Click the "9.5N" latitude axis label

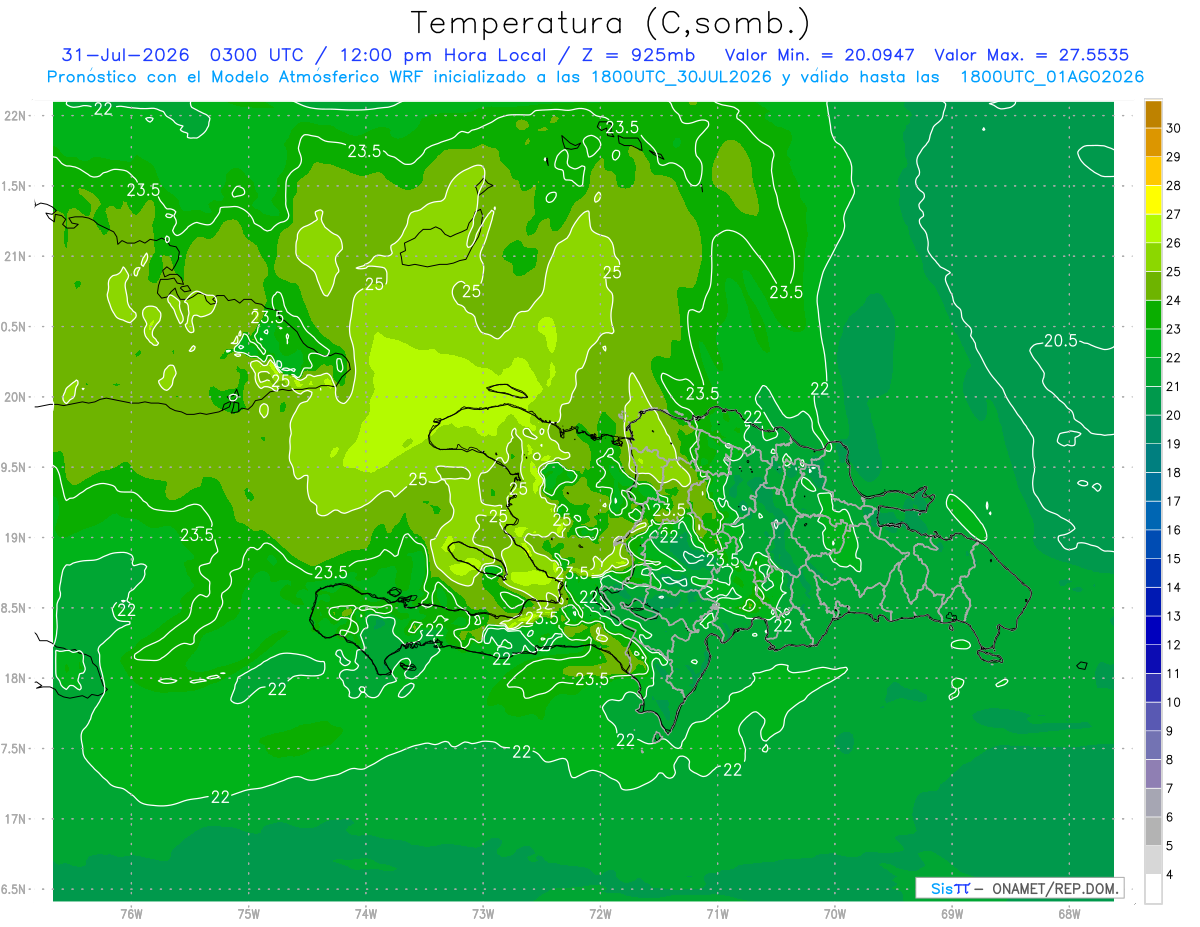coord(14,467)
